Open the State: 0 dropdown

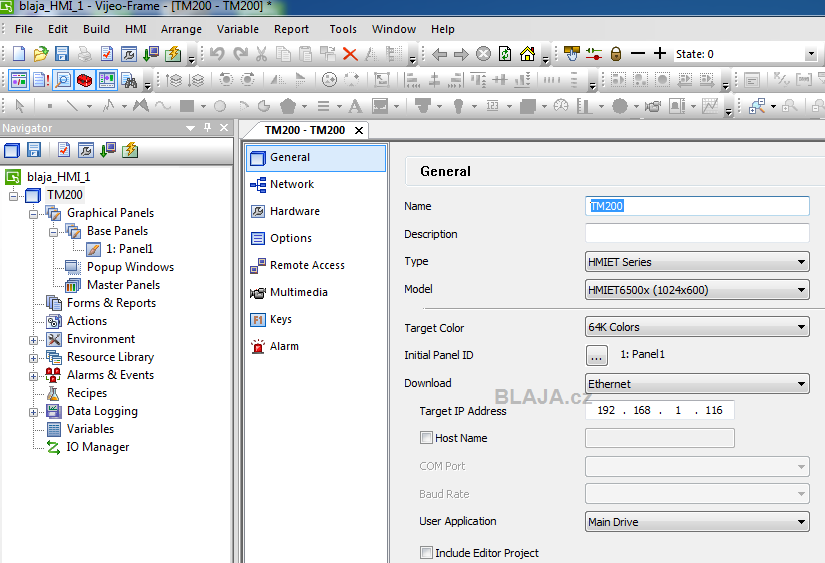[811, 54]
